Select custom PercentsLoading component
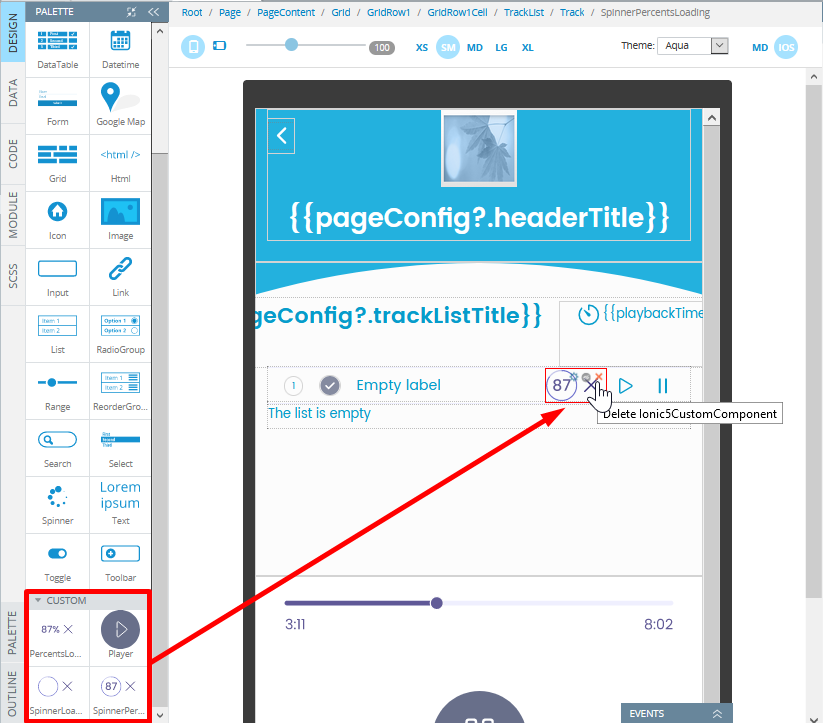Viewport: 823px width, 723px height. [x=57, y=638]
